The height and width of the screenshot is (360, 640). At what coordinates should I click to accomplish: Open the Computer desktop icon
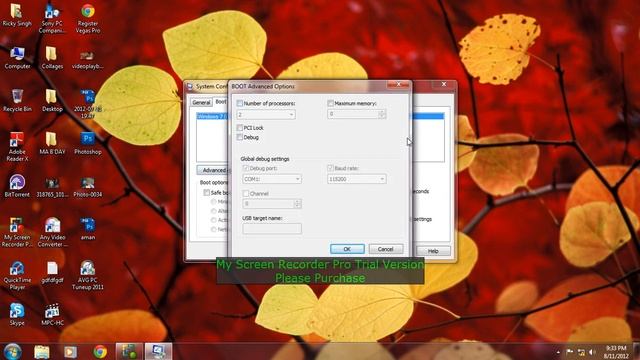click(x=17, y=58)
